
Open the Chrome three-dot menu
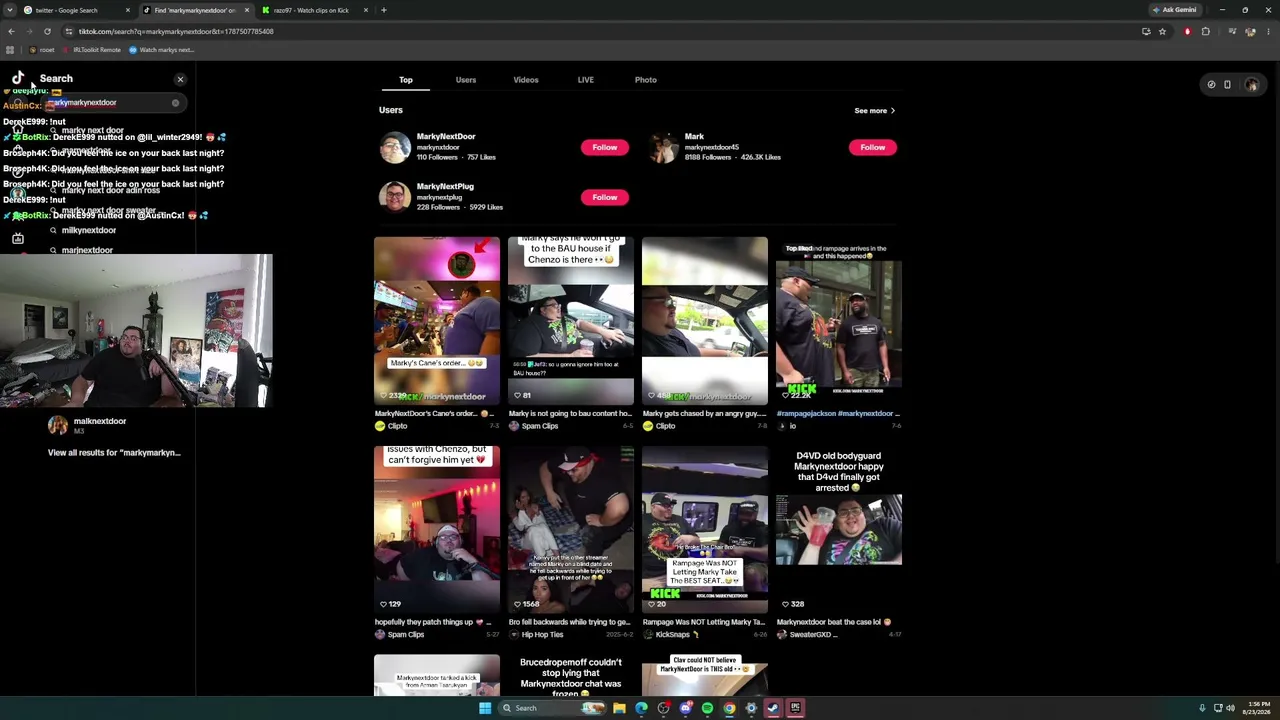tap(1268, 32)
